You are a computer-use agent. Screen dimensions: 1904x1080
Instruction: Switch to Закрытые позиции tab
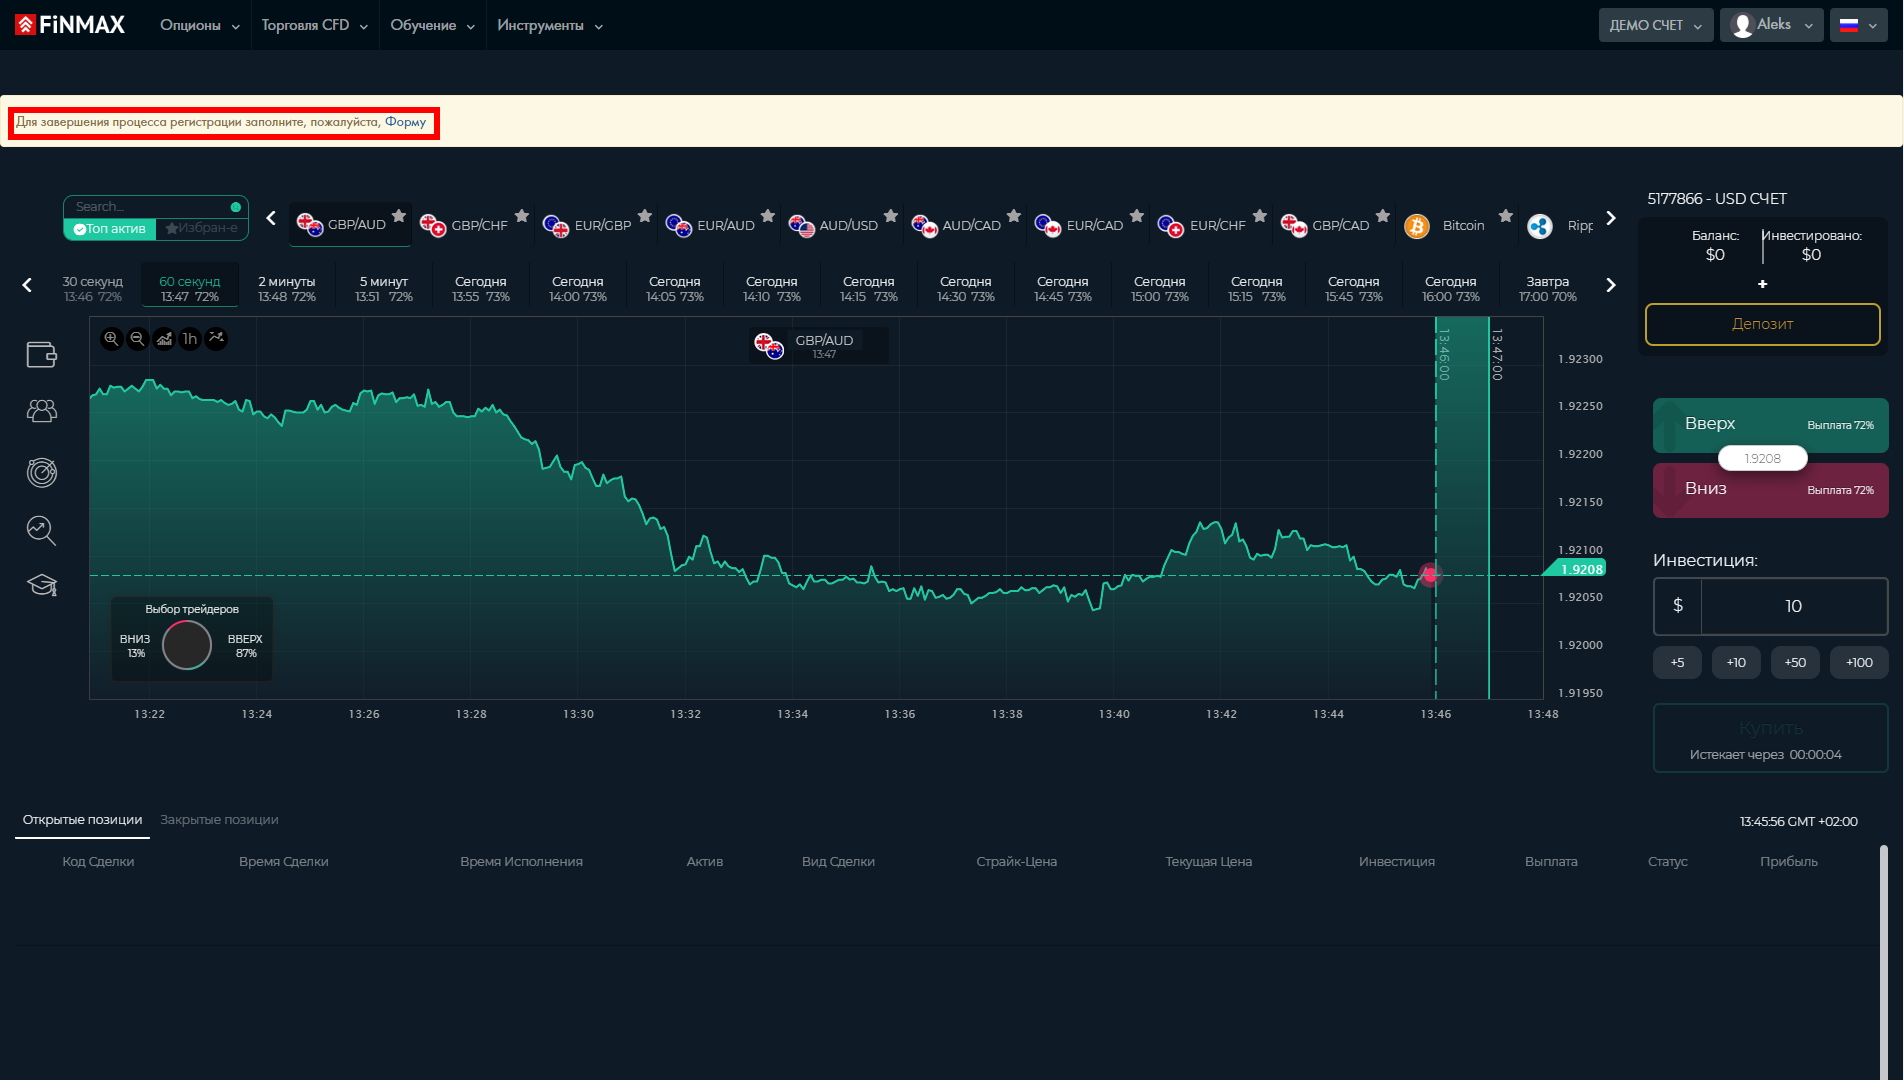click(x=219, y=820)
